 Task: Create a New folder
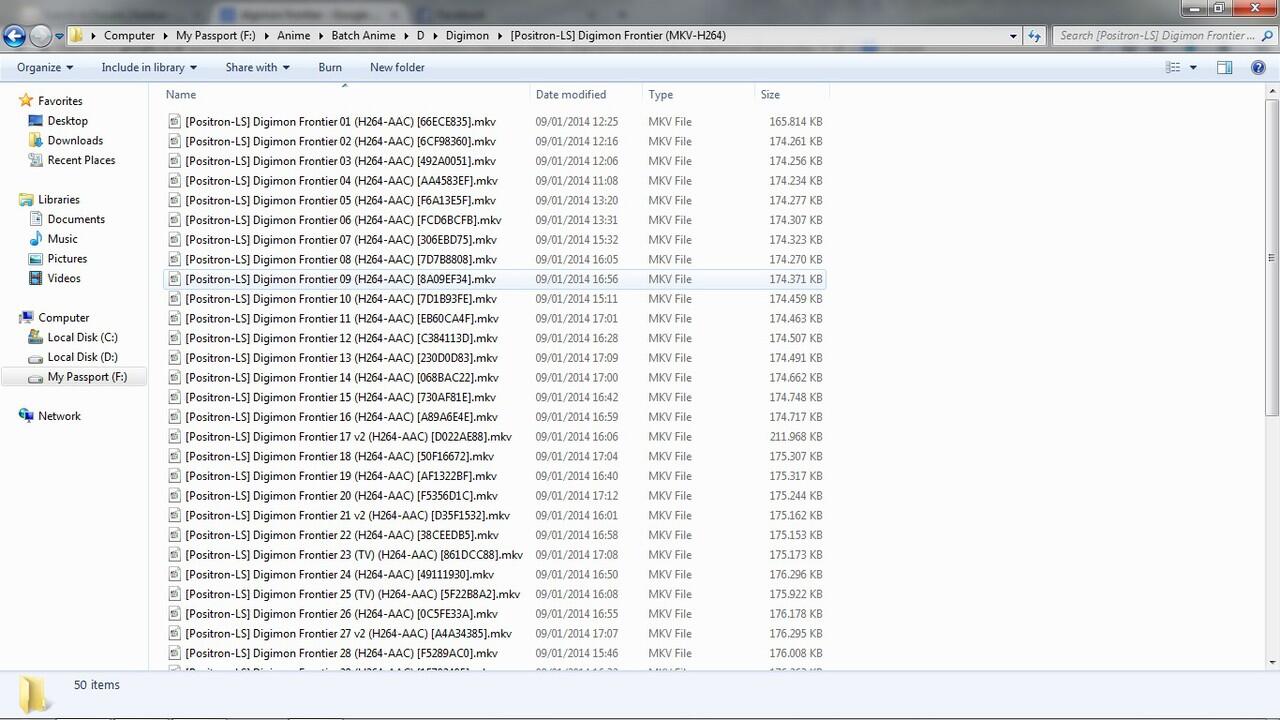397,67
